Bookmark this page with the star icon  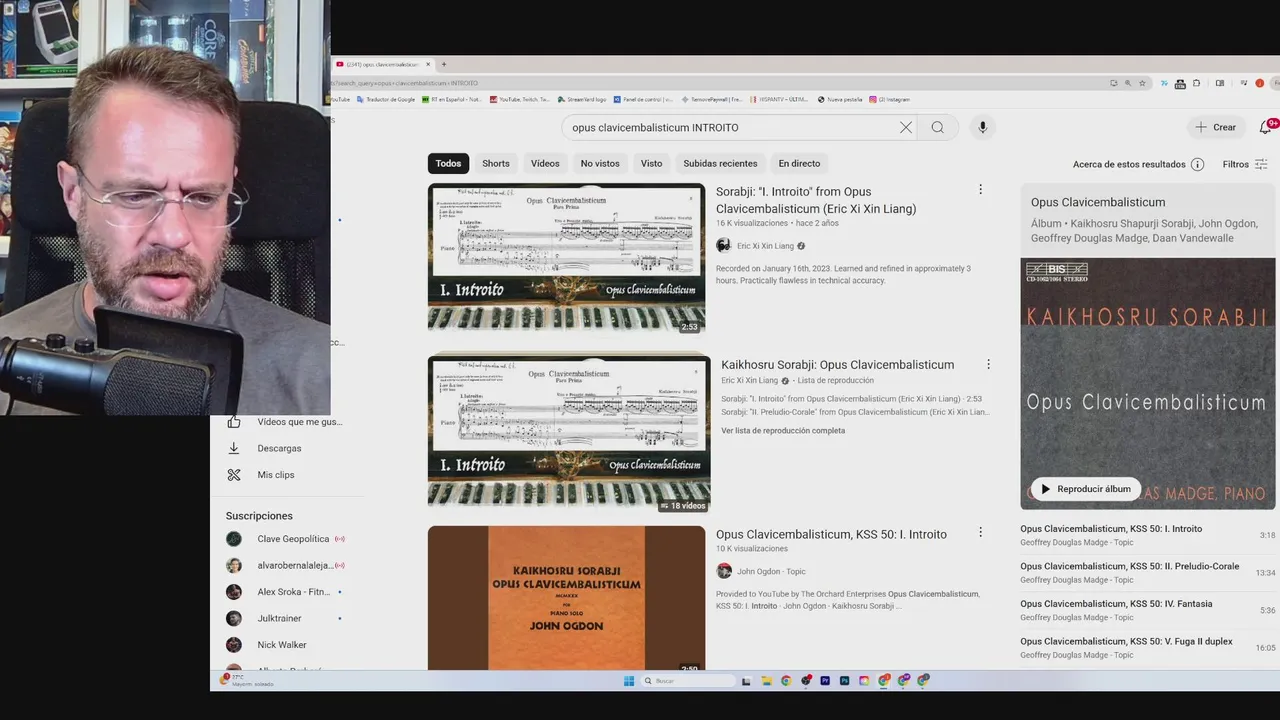coord(1142,83)
